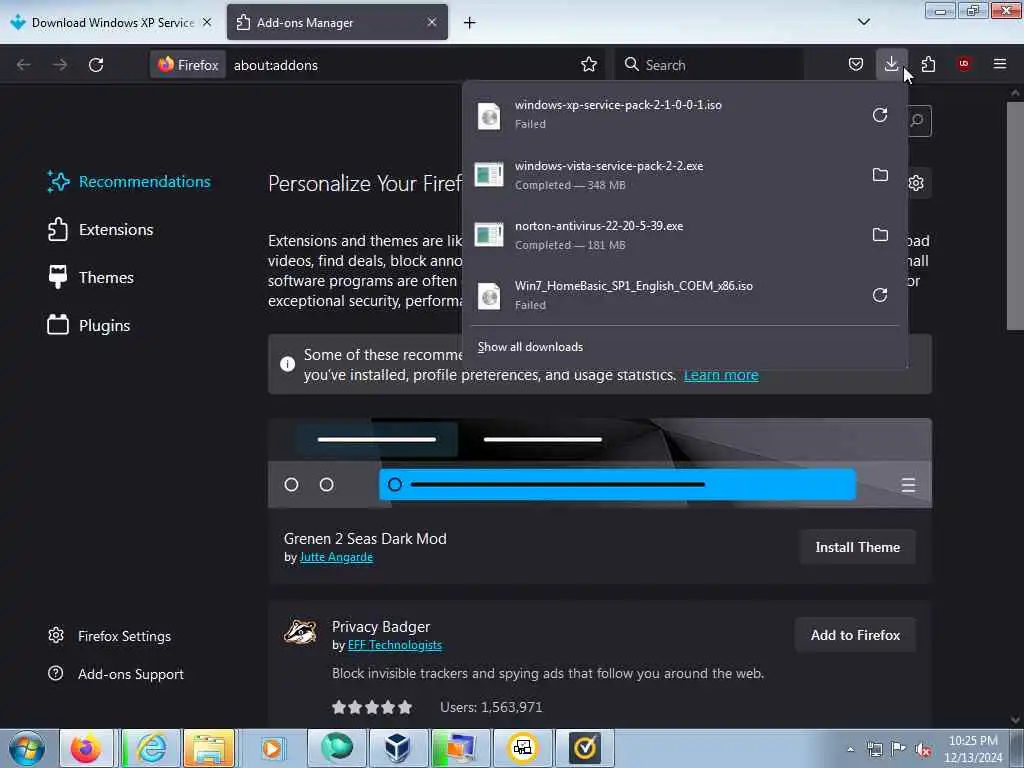Open Plugins category in sidebar
Image resolution: width=1024 pixels, height=768 pixels.
[88, 325]
